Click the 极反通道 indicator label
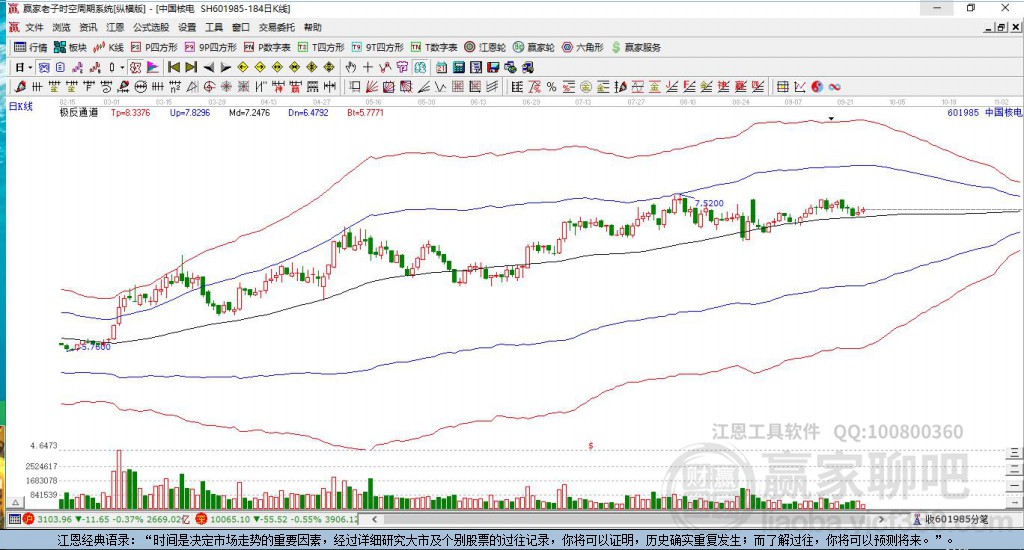 78,112
